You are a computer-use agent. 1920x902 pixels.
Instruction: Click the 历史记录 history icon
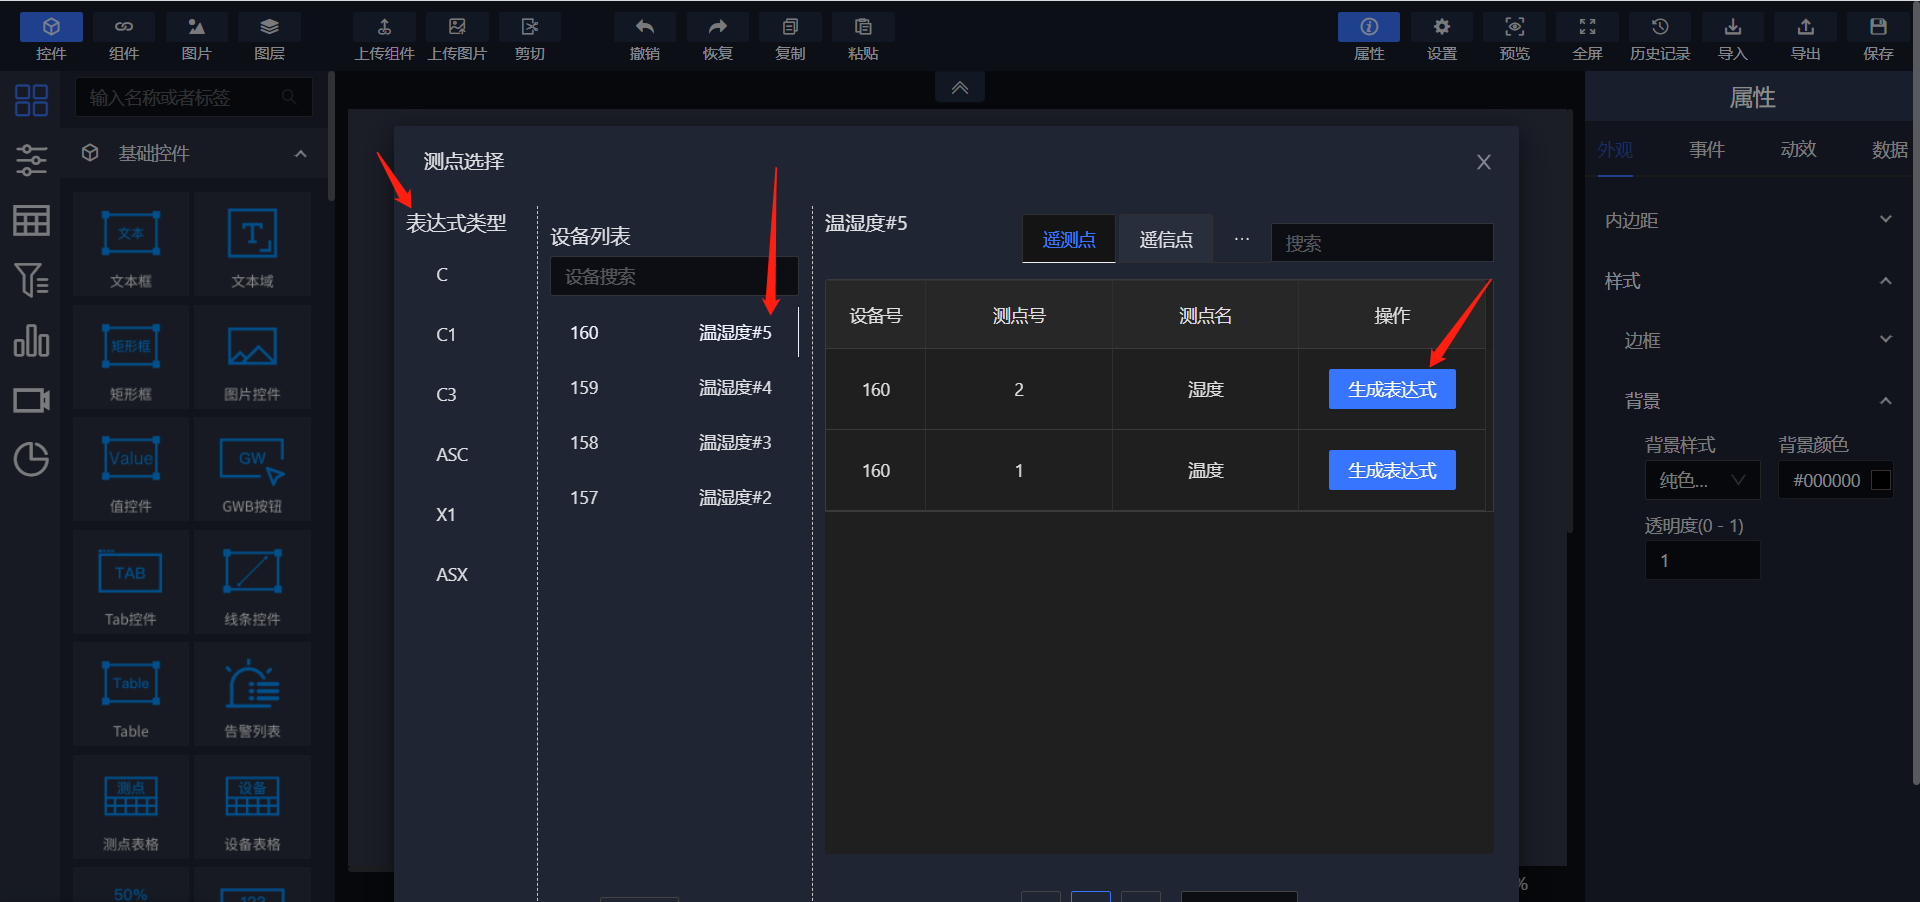point(1659,28)
